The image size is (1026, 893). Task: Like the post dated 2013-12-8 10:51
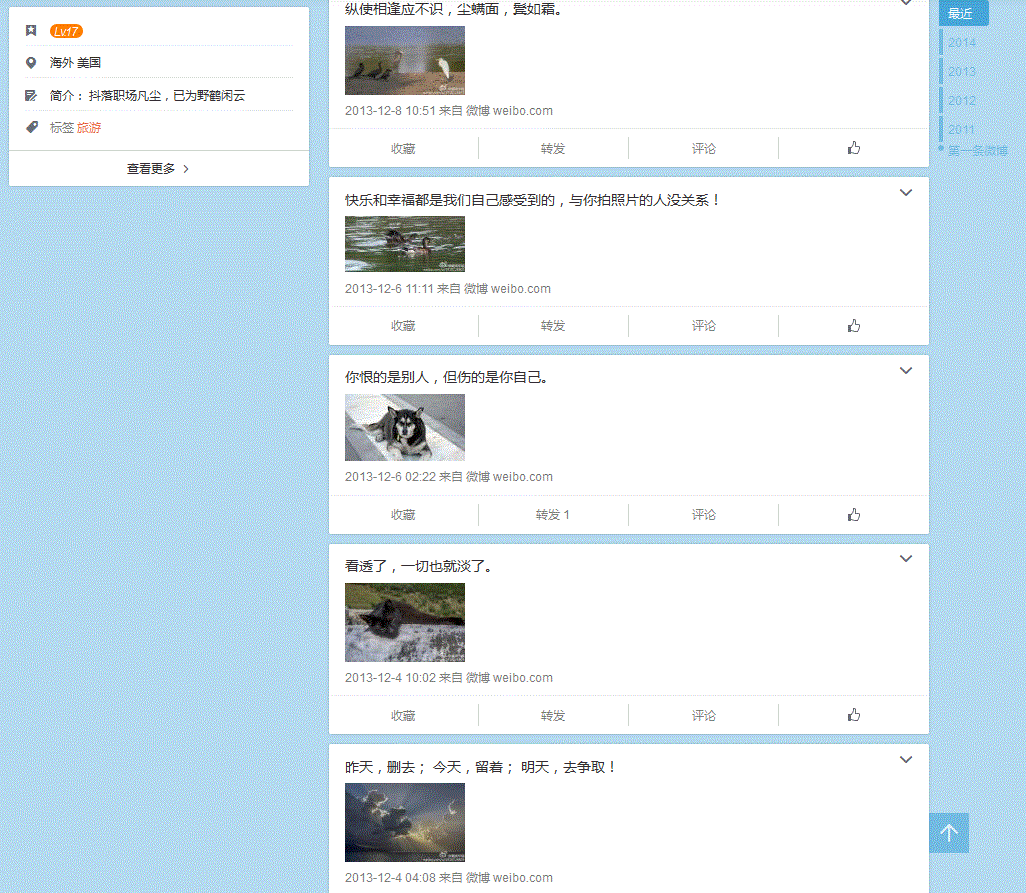pyautogui.click(x=853, y=148)
